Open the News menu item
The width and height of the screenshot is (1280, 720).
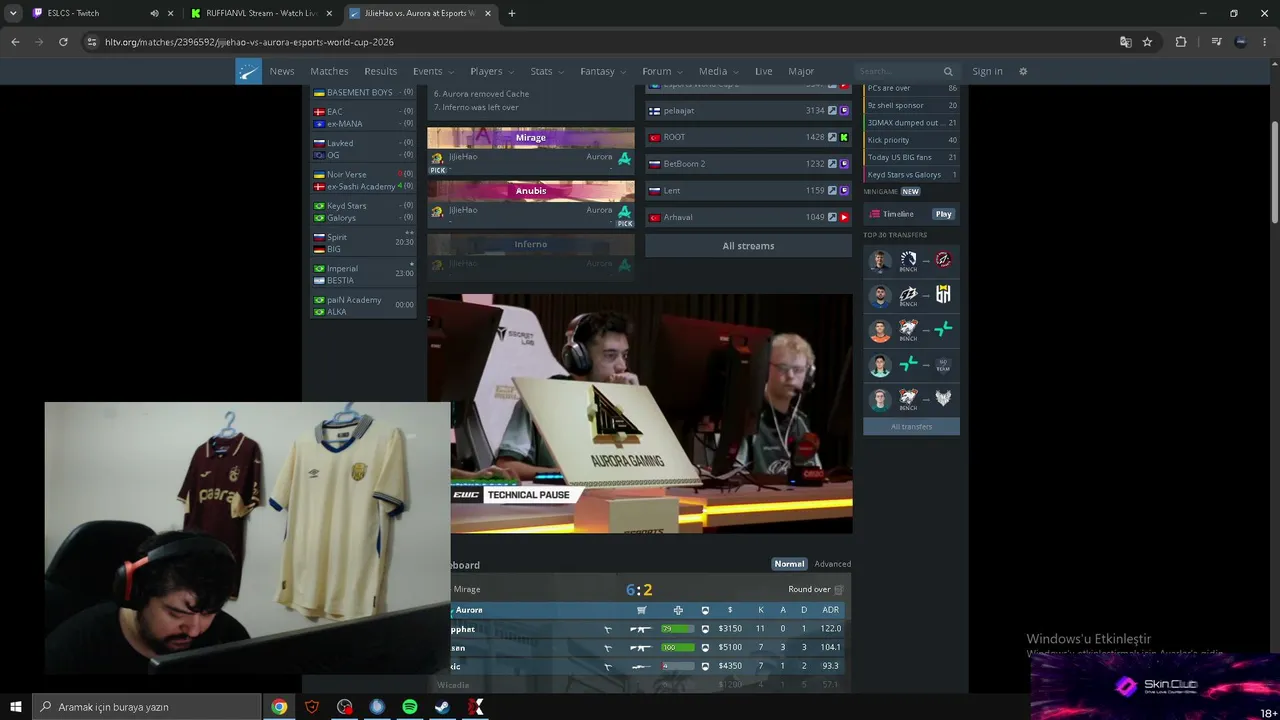pyautogui.click(x=282, y=72)
